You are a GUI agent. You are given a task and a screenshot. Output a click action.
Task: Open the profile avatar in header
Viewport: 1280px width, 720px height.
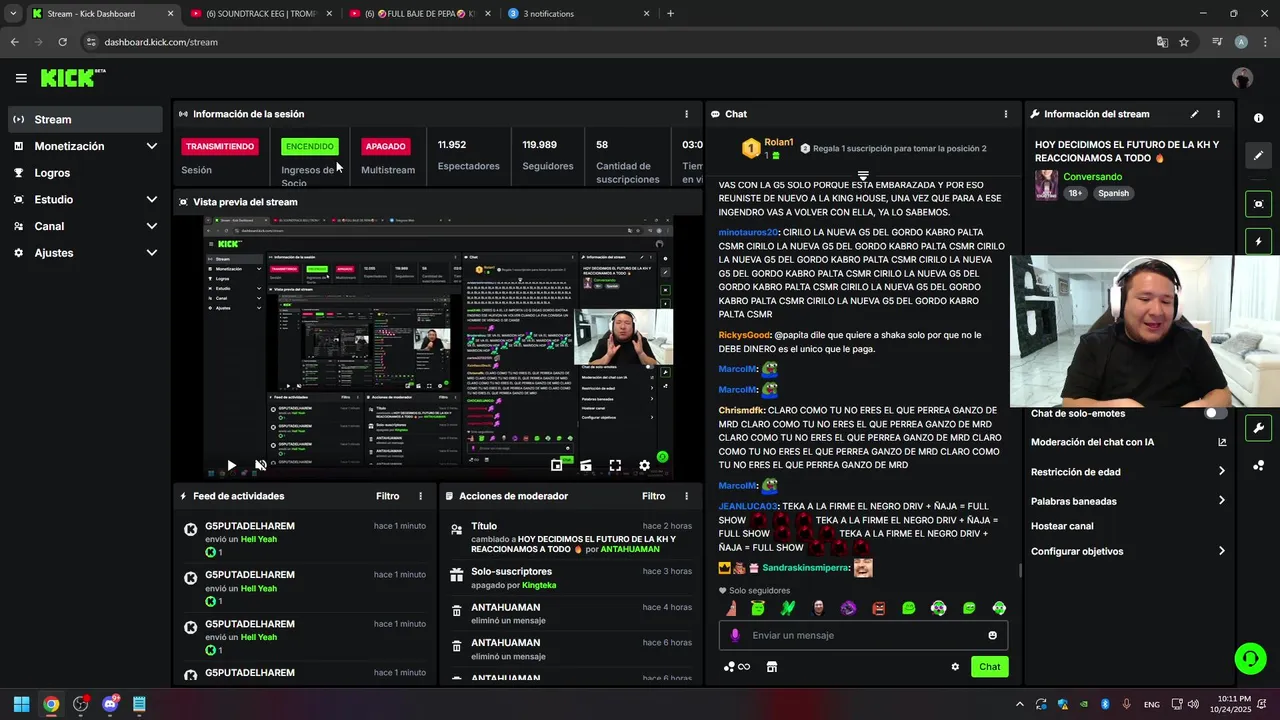tap(1242, 78)
